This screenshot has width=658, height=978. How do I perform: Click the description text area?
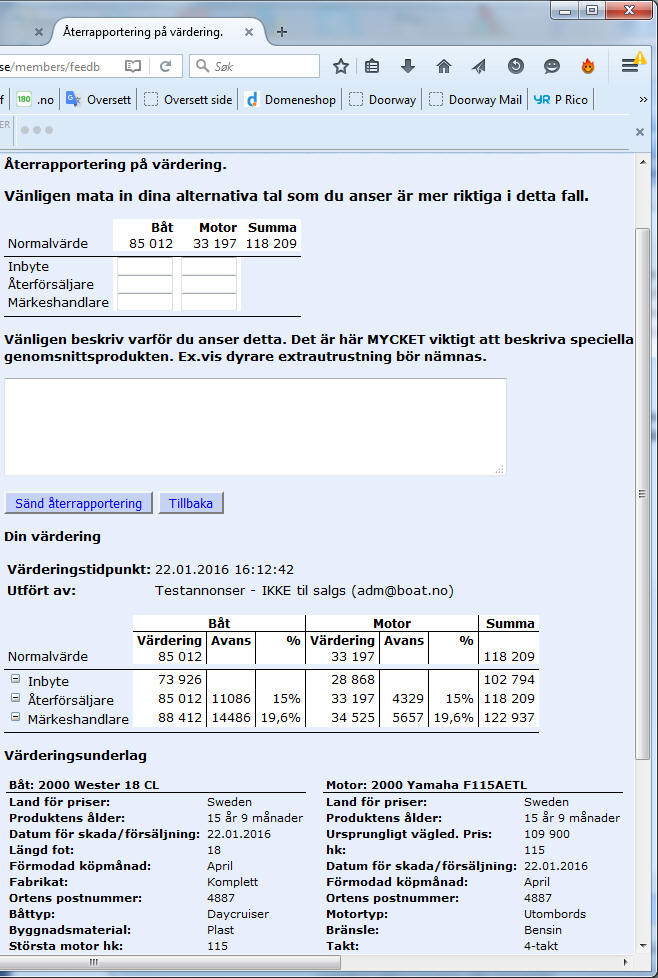pos(255,426)
